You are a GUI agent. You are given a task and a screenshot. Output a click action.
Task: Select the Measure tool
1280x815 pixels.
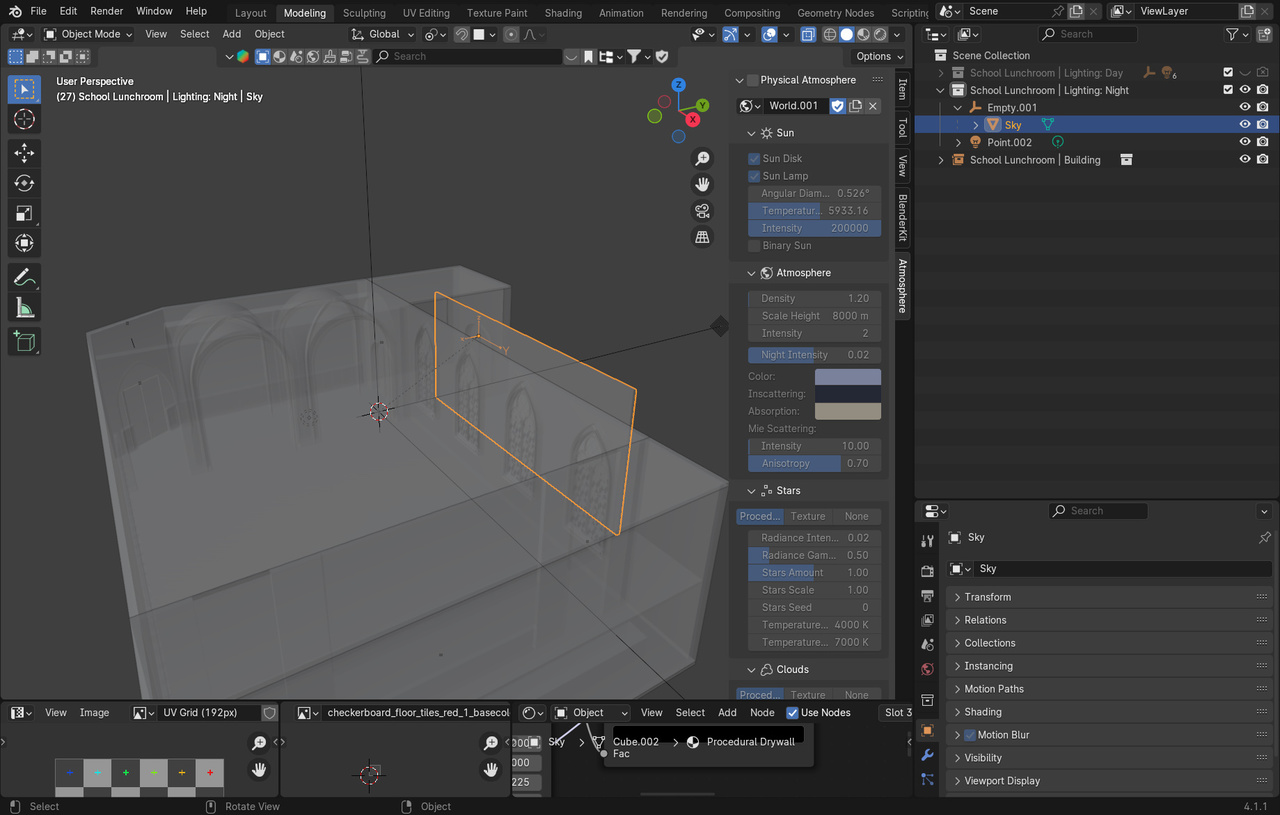25,308
